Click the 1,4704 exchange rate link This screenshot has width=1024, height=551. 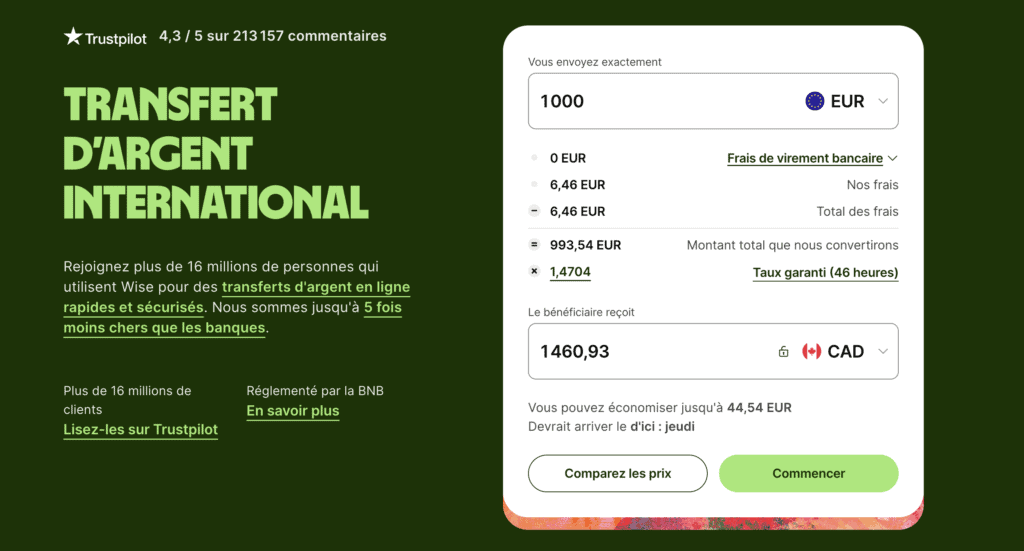(570, 272)
